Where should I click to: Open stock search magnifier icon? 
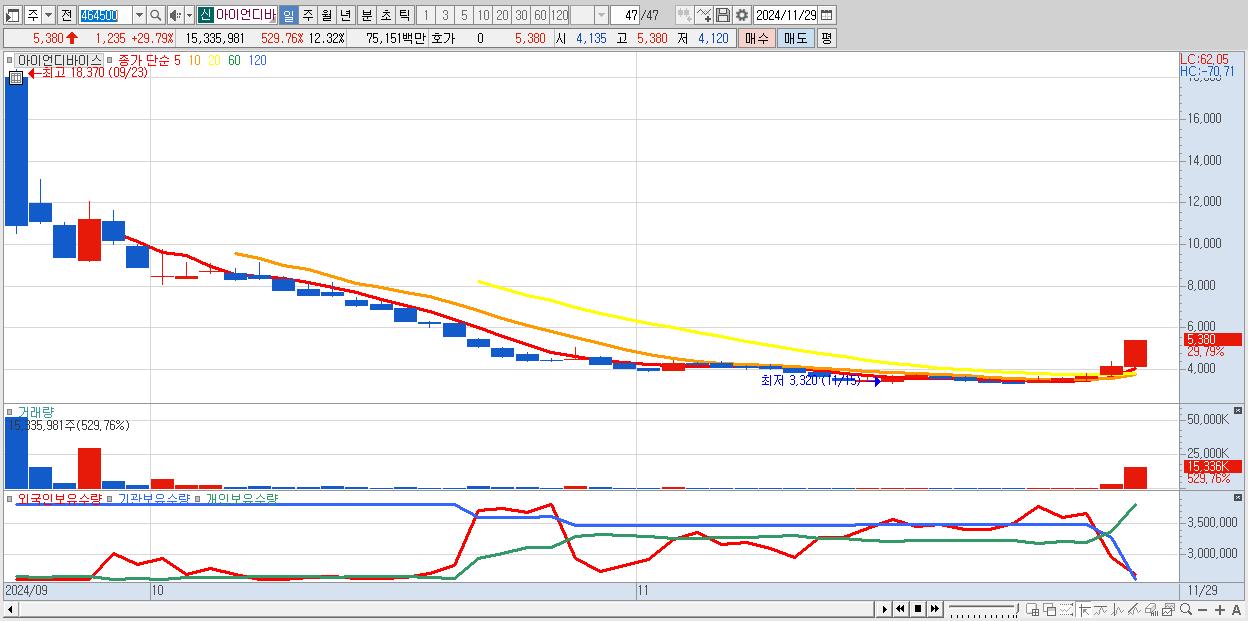pos(156,15)
